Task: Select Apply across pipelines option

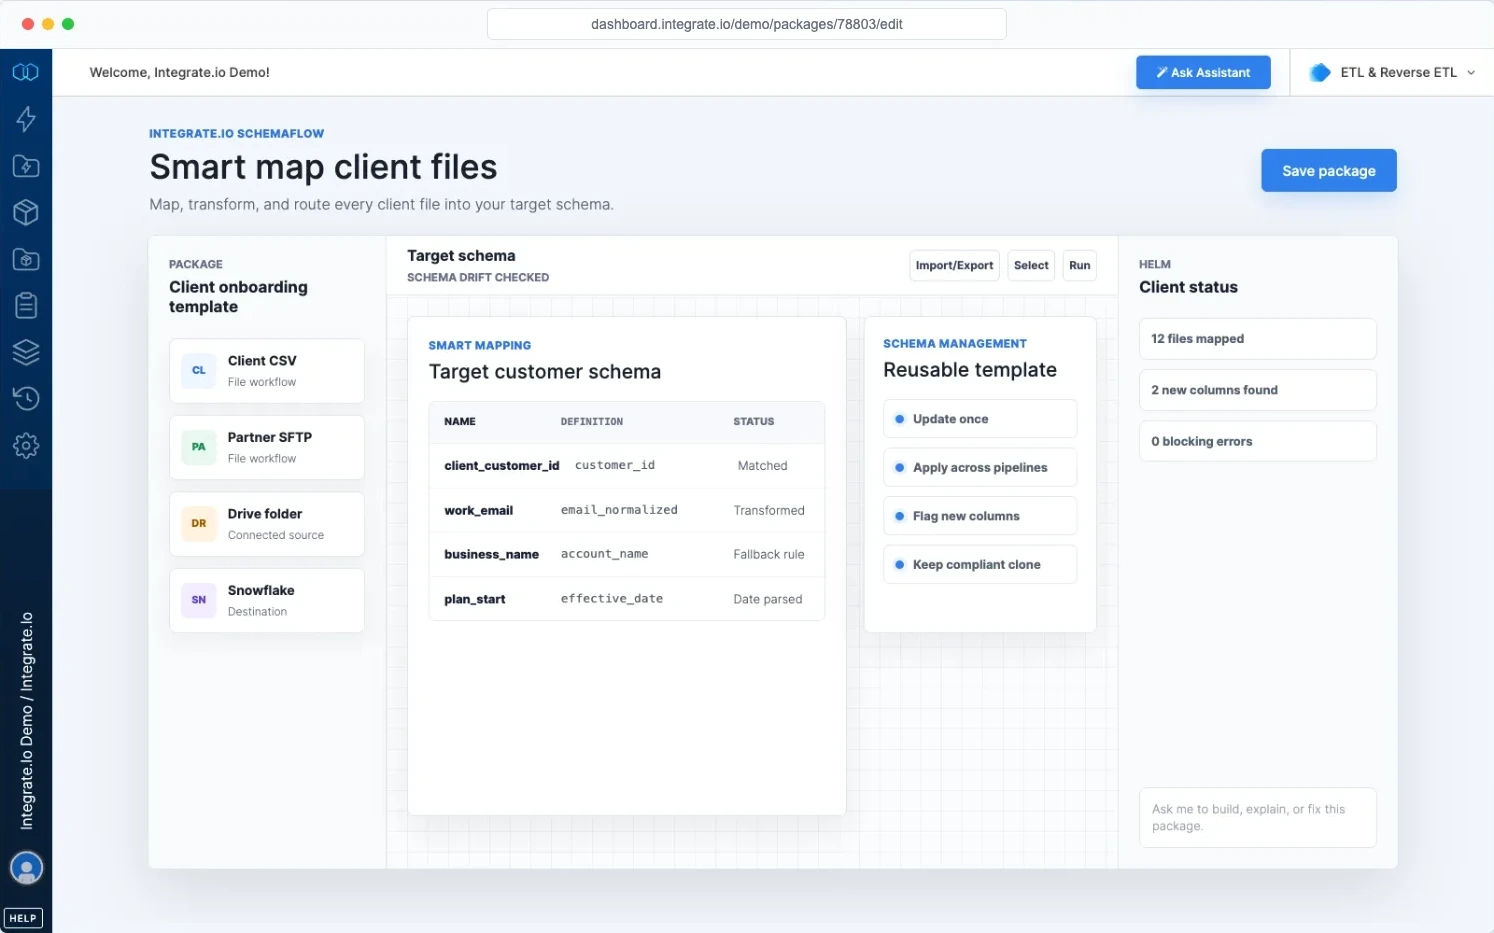Action: pos(980,467)
